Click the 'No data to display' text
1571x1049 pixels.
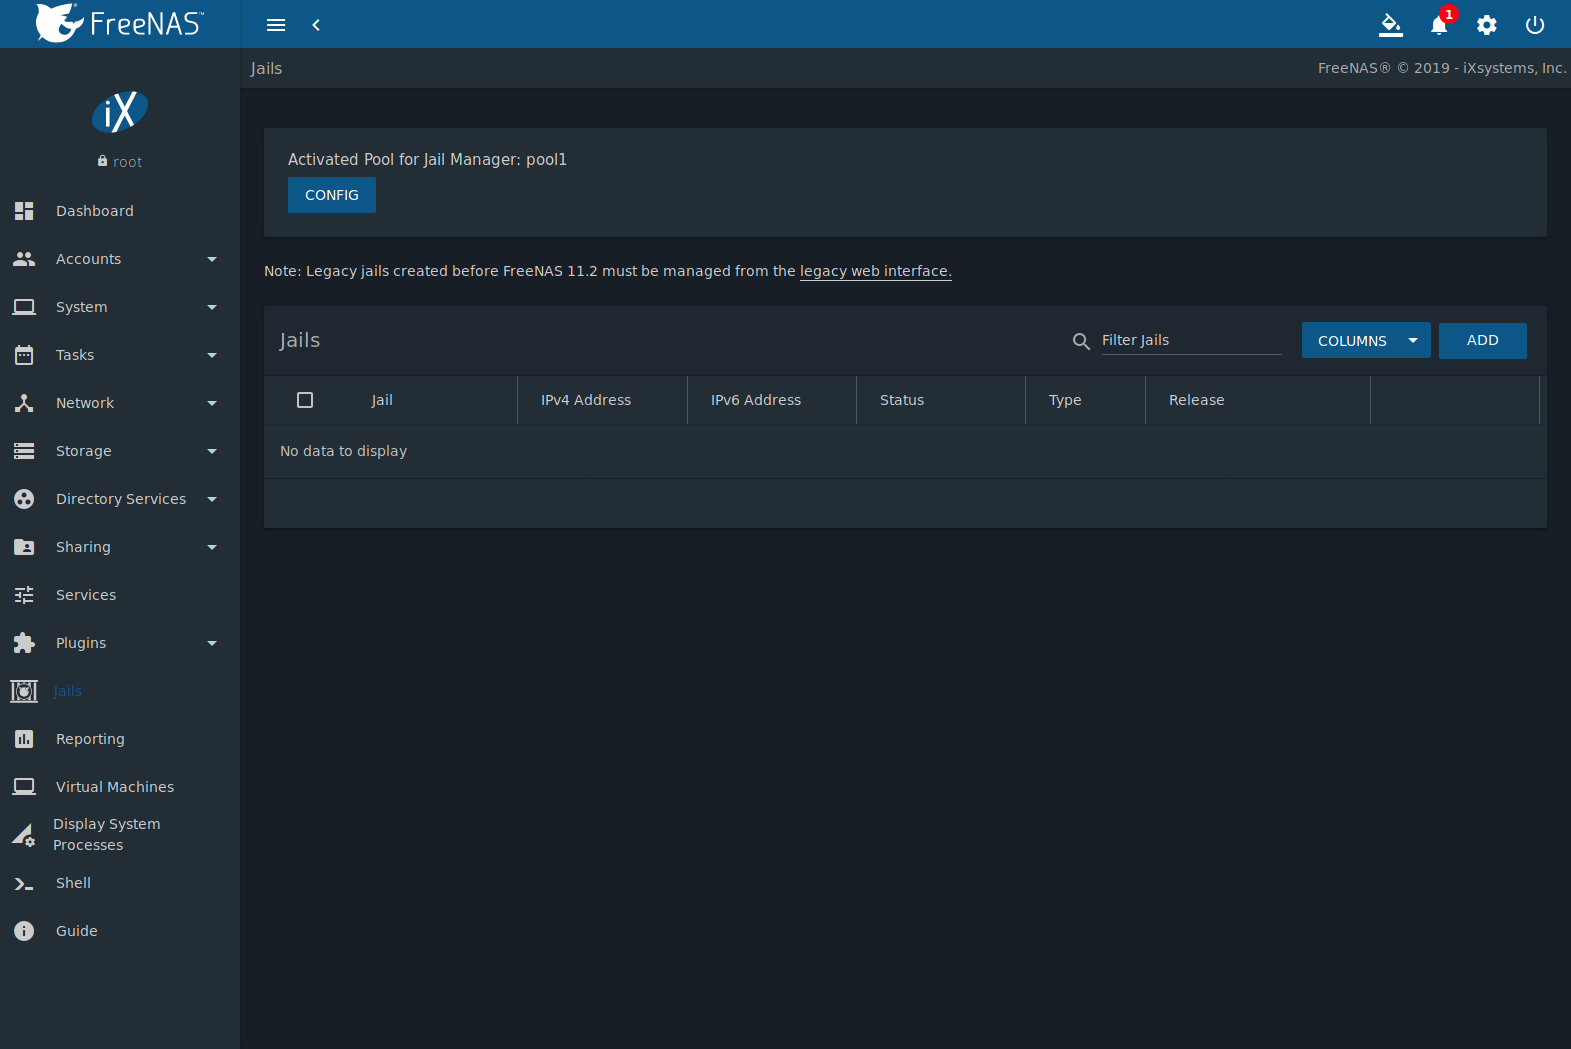(343, 451)
